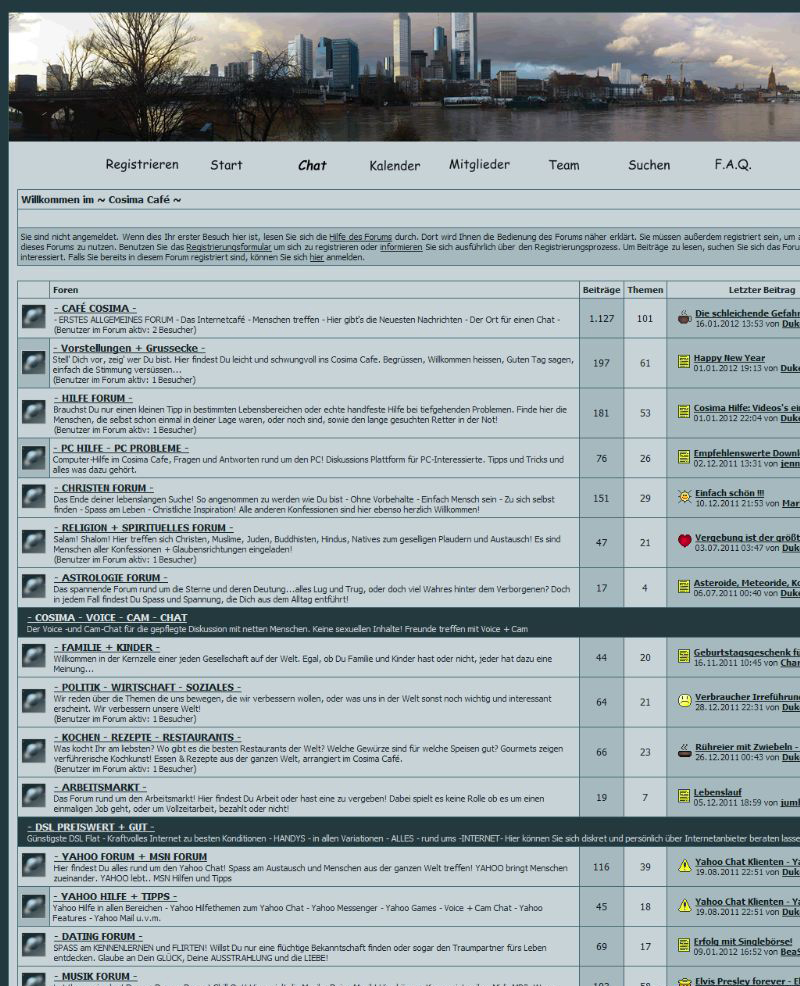Open the Vorstellungen + Grussecke forum
The image size is (800, 986).
pyautogui.click(x=129, y=348)
